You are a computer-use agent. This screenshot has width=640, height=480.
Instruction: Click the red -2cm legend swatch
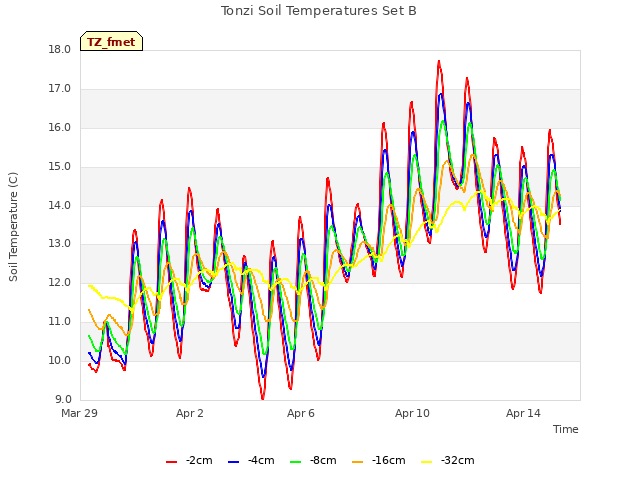(171, 462)
